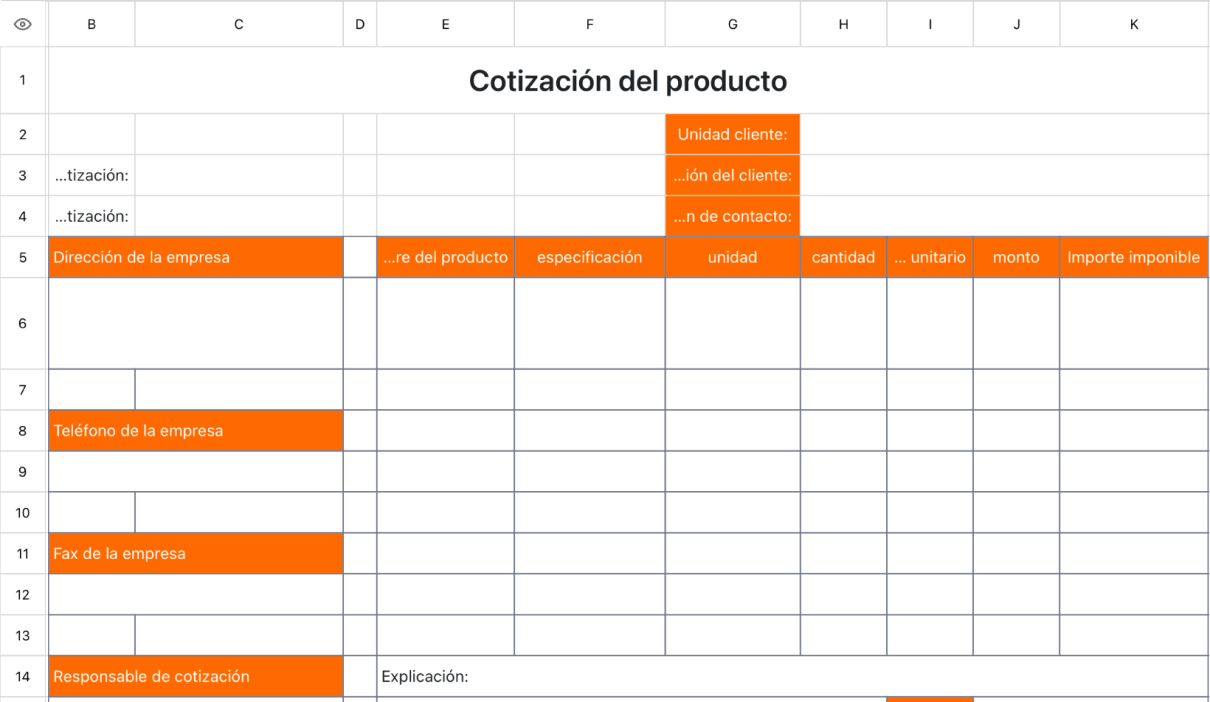Select row 4 header
1210x702 pixels.
[23, 216]
